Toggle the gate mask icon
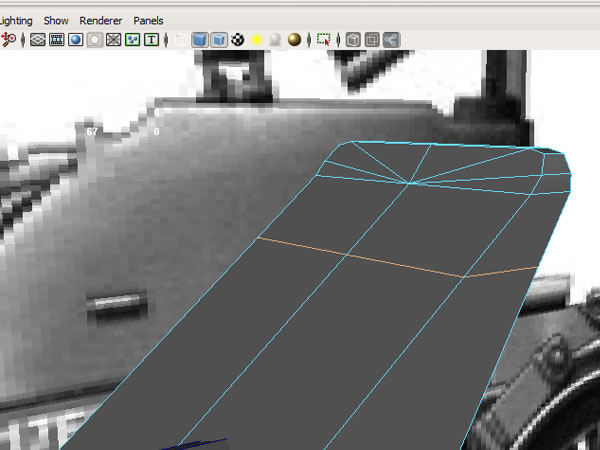The image size is (600, 450). [x=95, y=40]
